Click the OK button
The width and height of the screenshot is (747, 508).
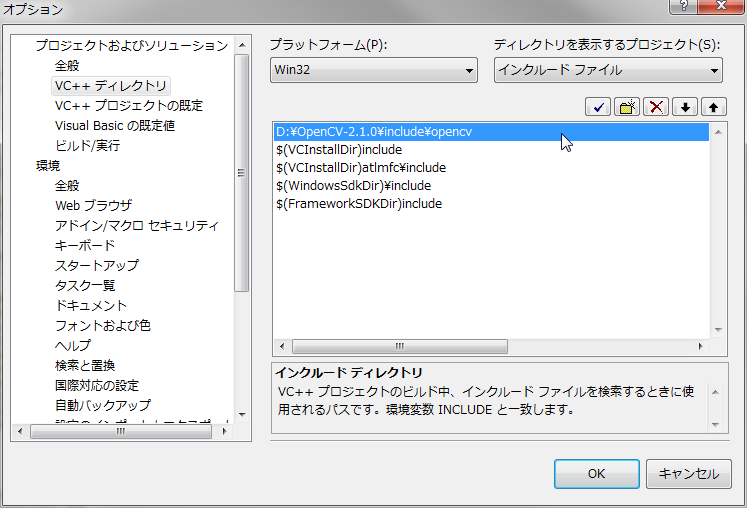(596, 474)
